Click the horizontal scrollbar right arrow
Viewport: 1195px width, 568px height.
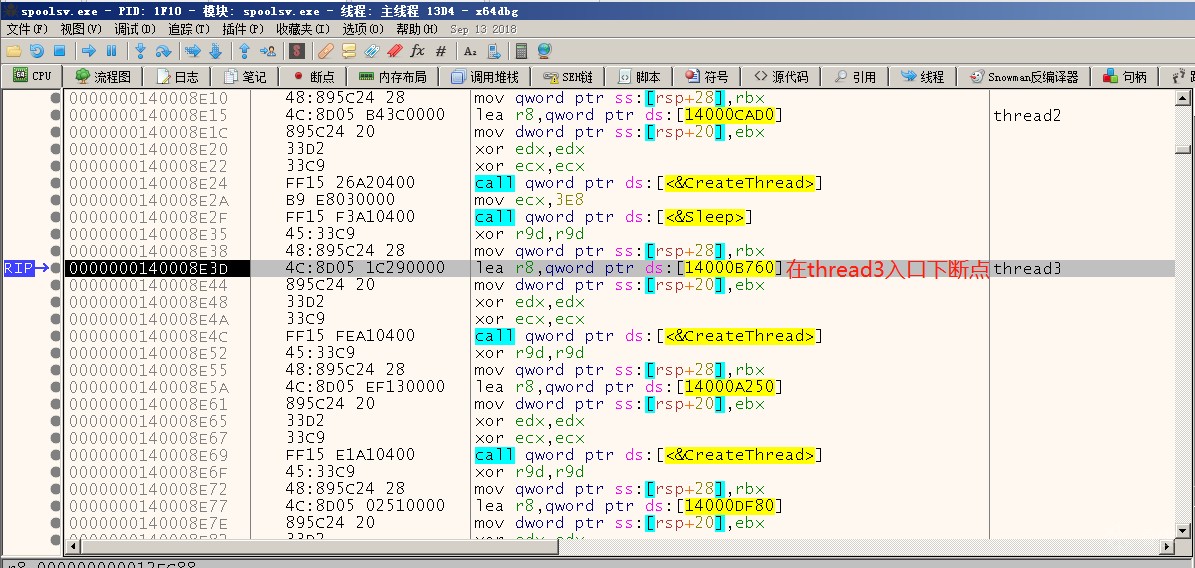pos(1168,546)
